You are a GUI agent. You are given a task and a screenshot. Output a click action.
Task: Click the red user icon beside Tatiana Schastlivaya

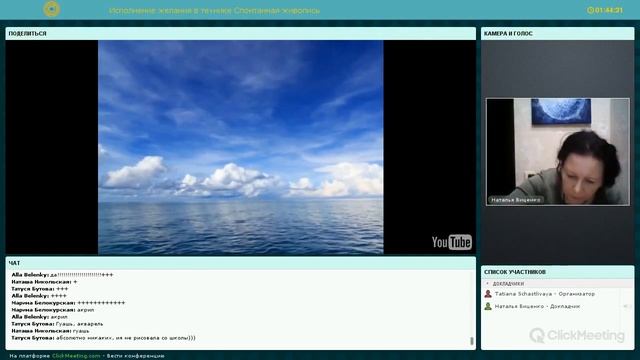point(488,294)
